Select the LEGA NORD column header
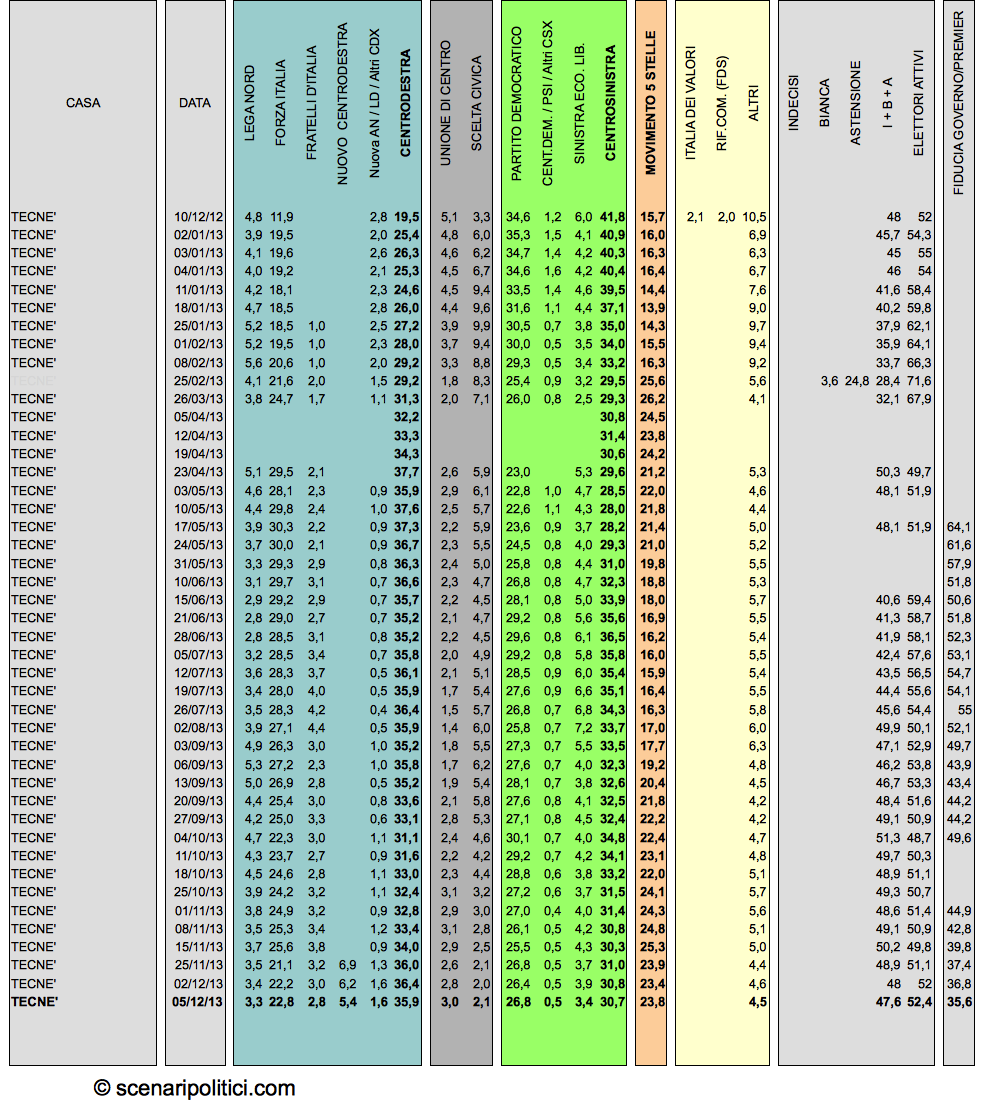 [250, 104]
